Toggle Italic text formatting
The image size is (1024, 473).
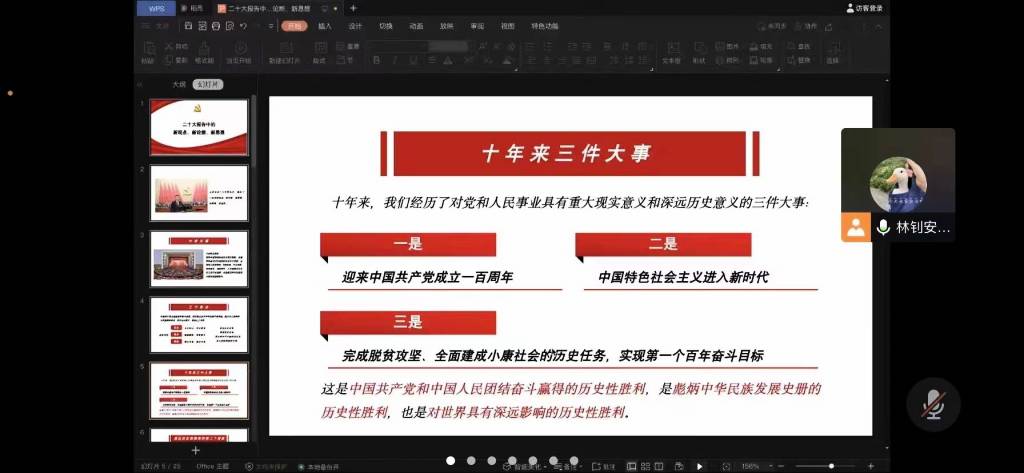393,61
